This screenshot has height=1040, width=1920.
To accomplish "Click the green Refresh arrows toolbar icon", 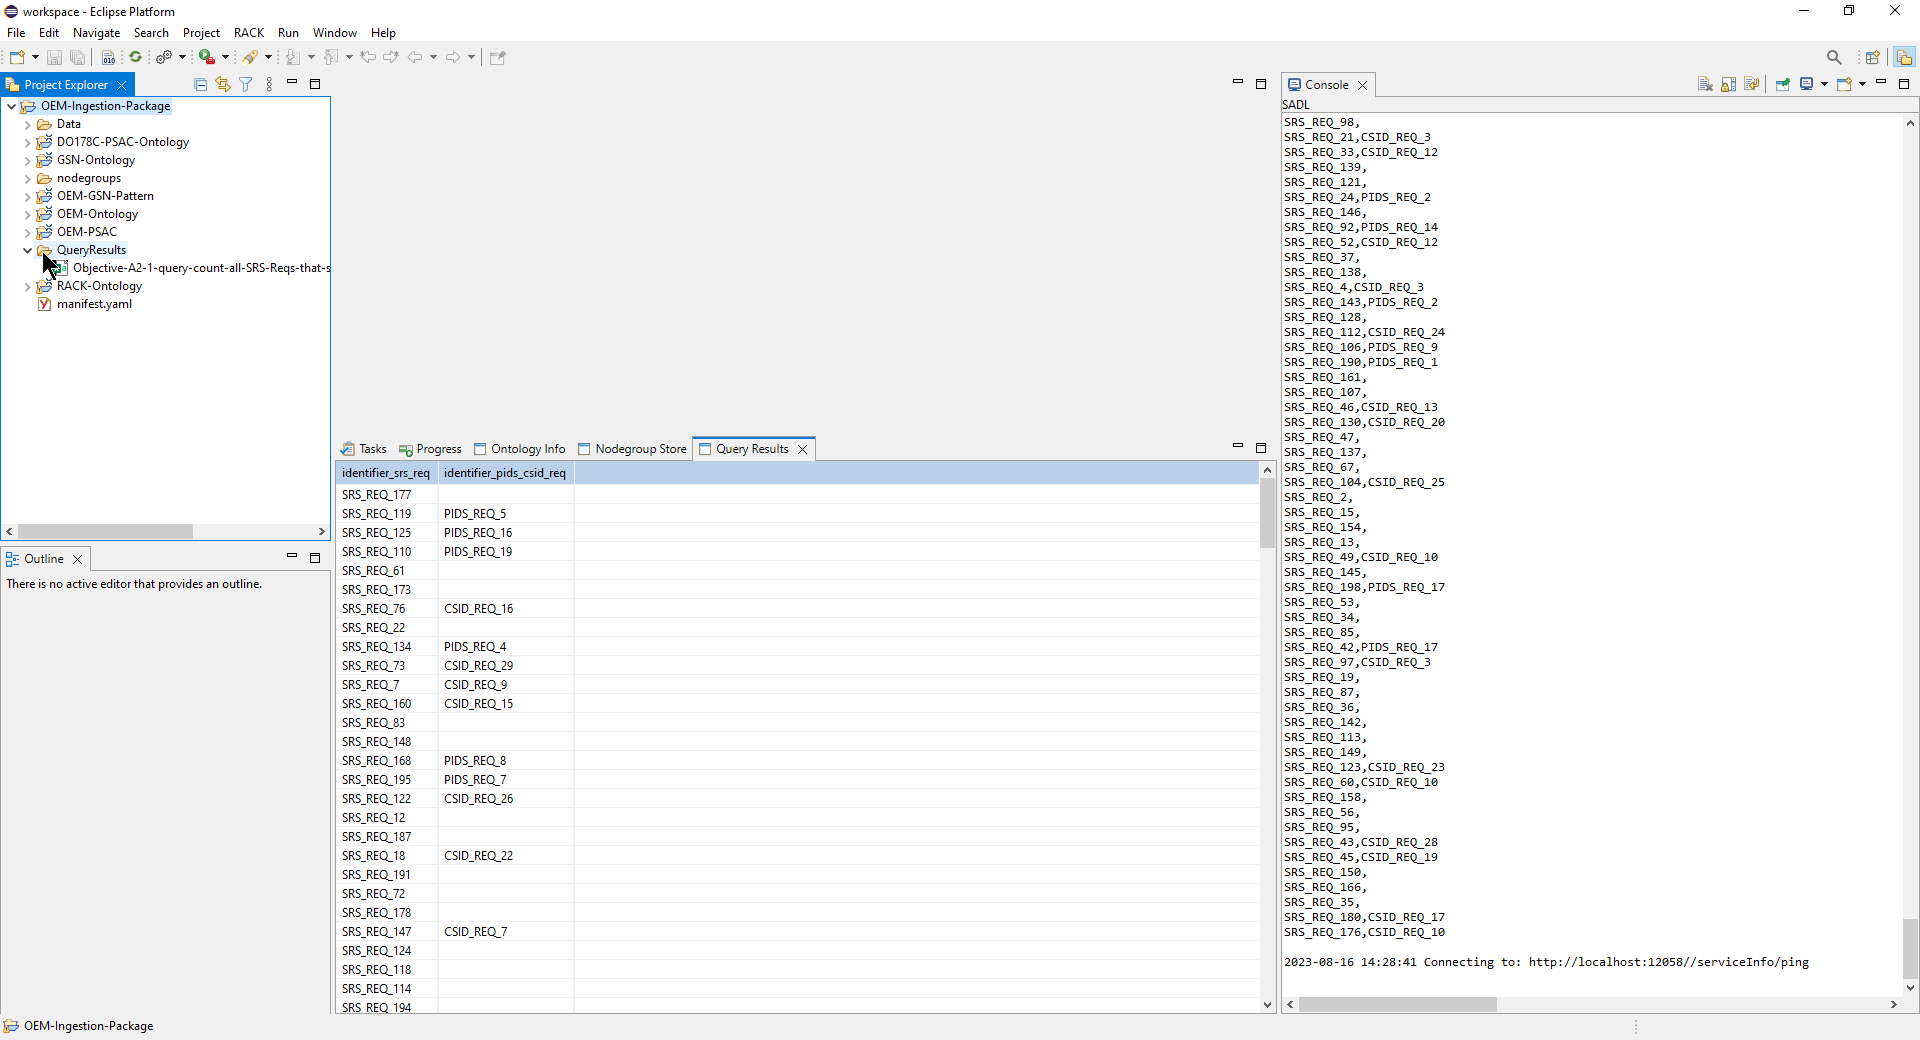I will click(136, 57).
